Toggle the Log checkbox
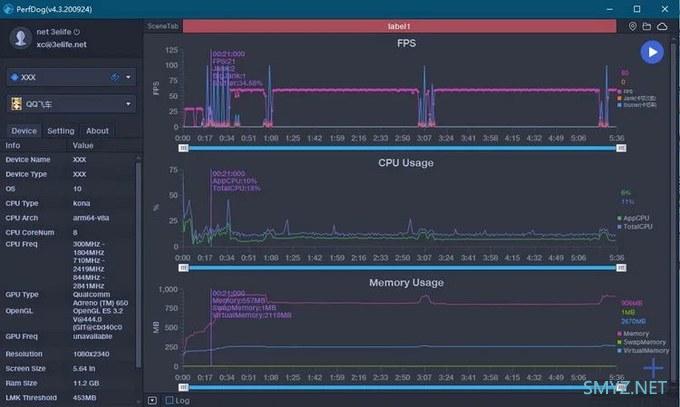The width and height of the screenshot is (680, 407). (x=170, y=400)
